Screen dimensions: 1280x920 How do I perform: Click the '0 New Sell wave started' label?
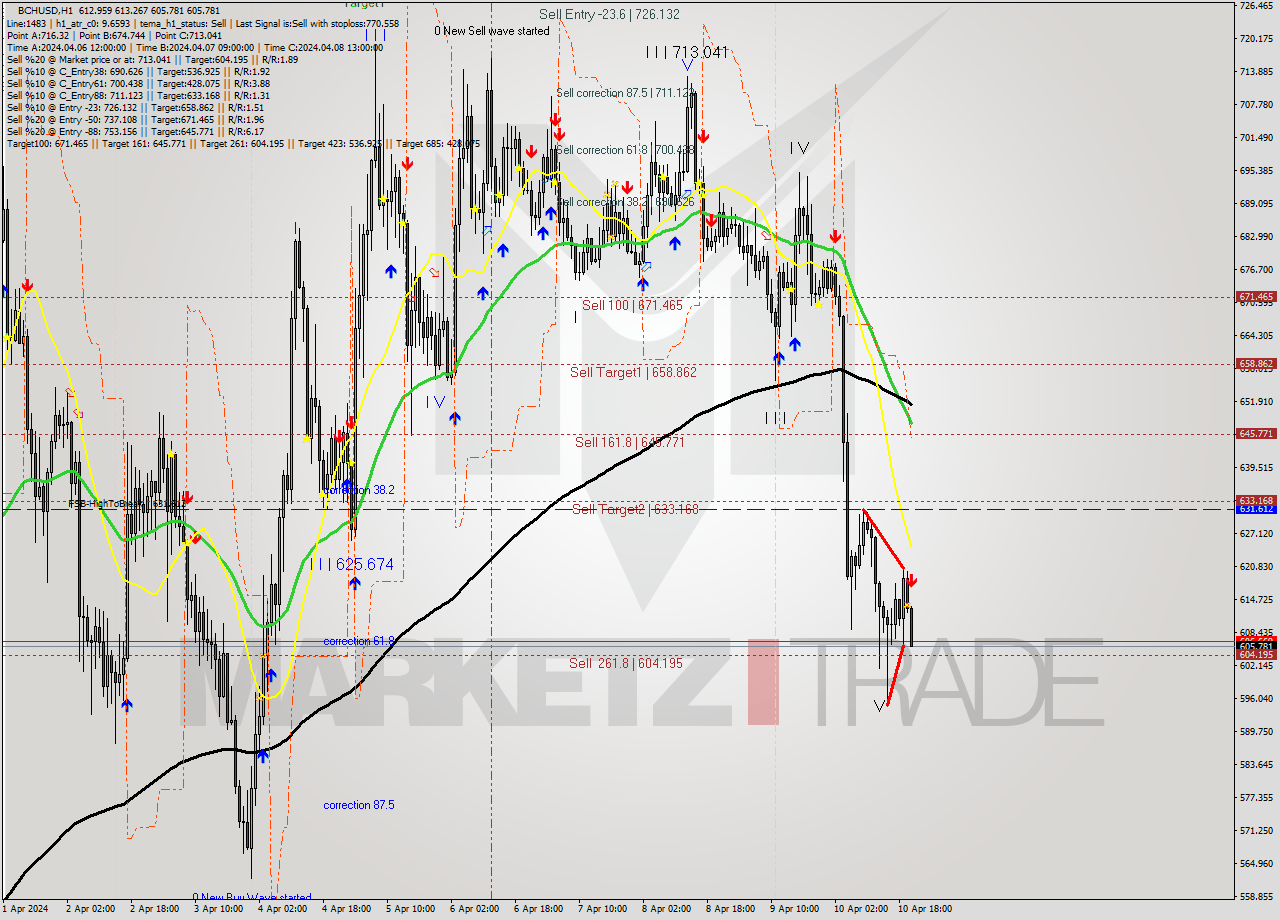coord(491,31)
